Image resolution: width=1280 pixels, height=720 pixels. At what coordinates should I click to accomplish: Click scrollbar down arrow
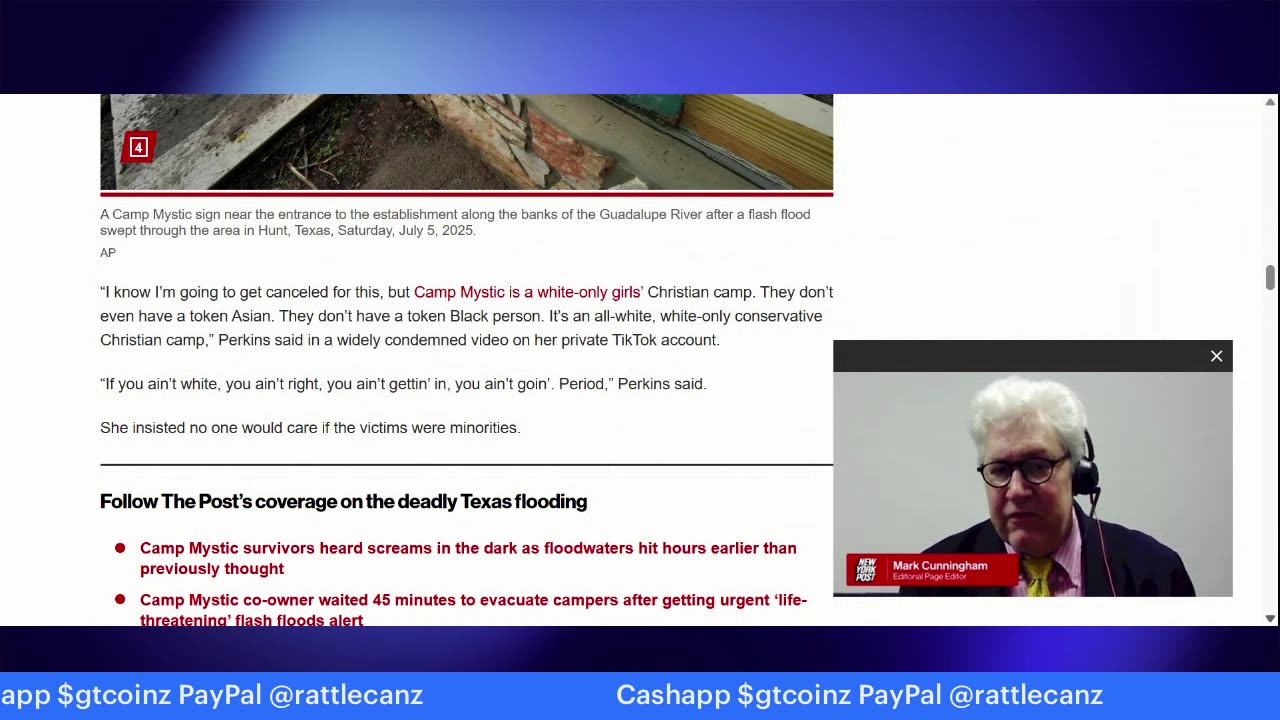1270,619
